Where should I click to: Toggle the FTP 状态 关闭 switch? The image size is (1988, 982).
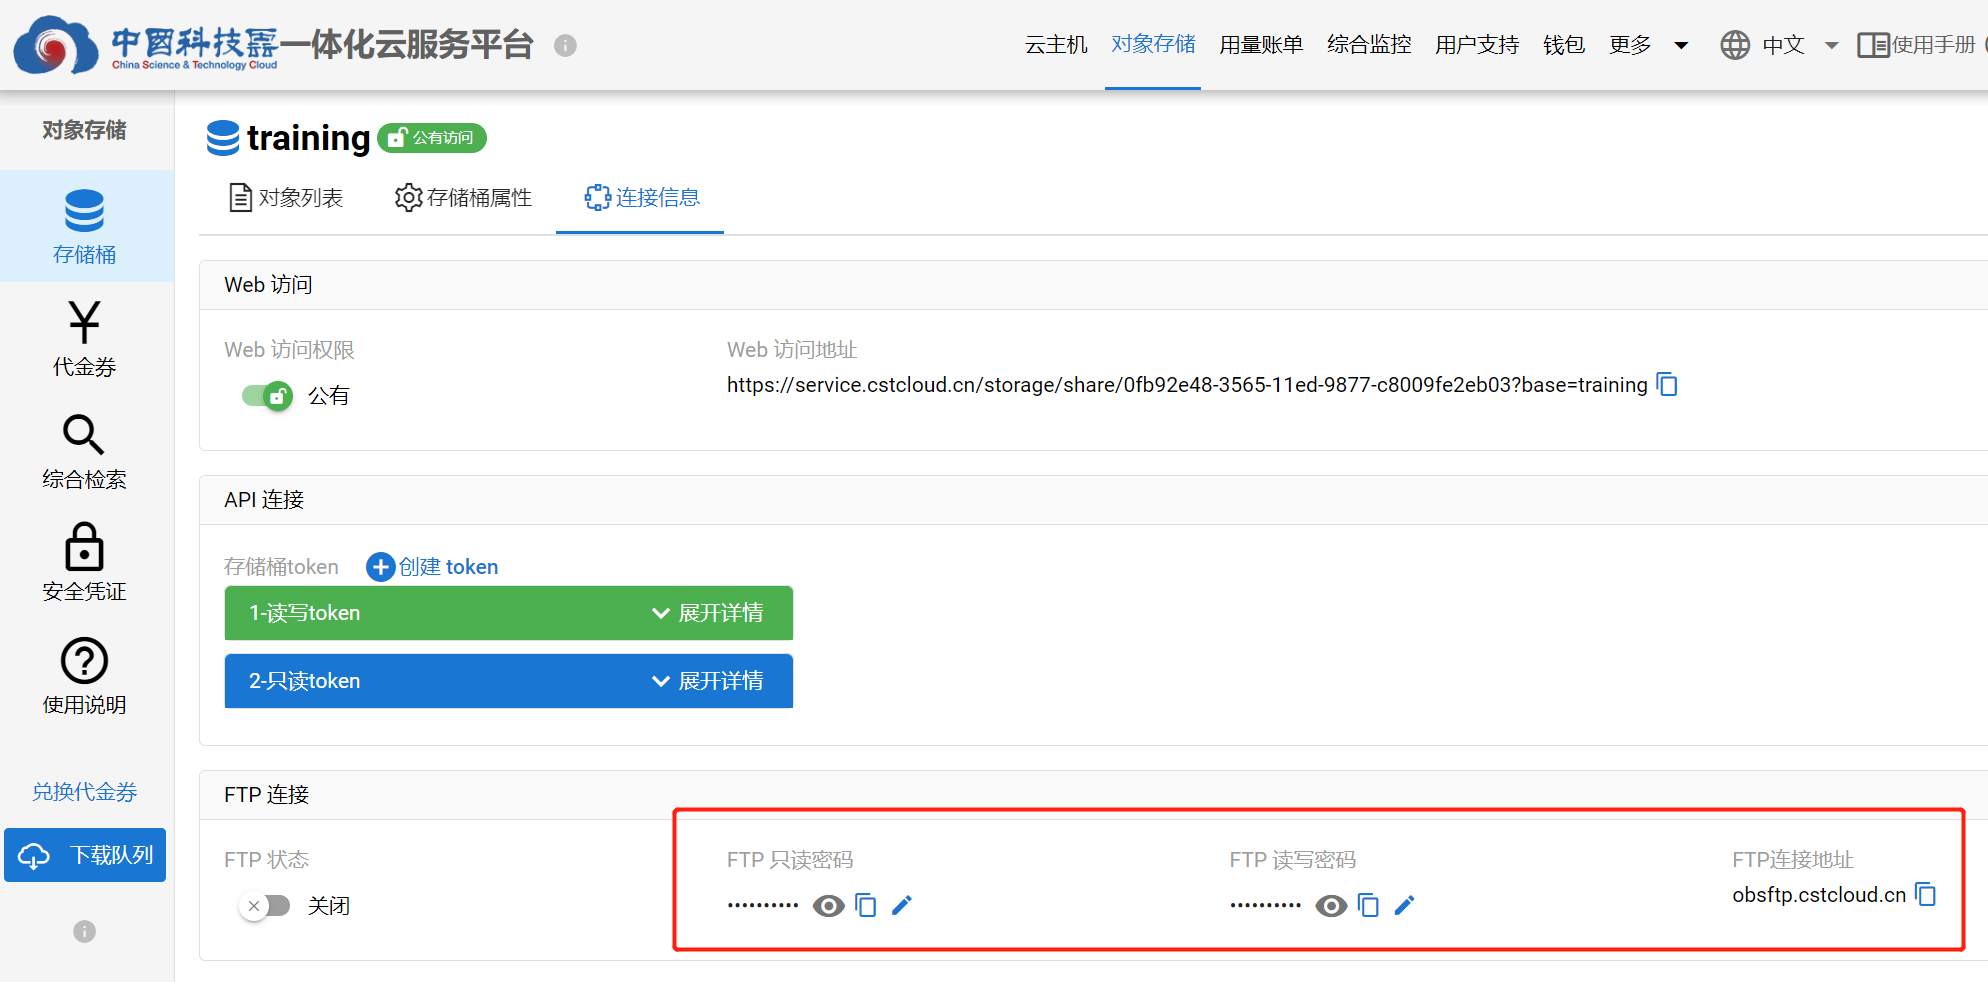(x=265, y=906)
